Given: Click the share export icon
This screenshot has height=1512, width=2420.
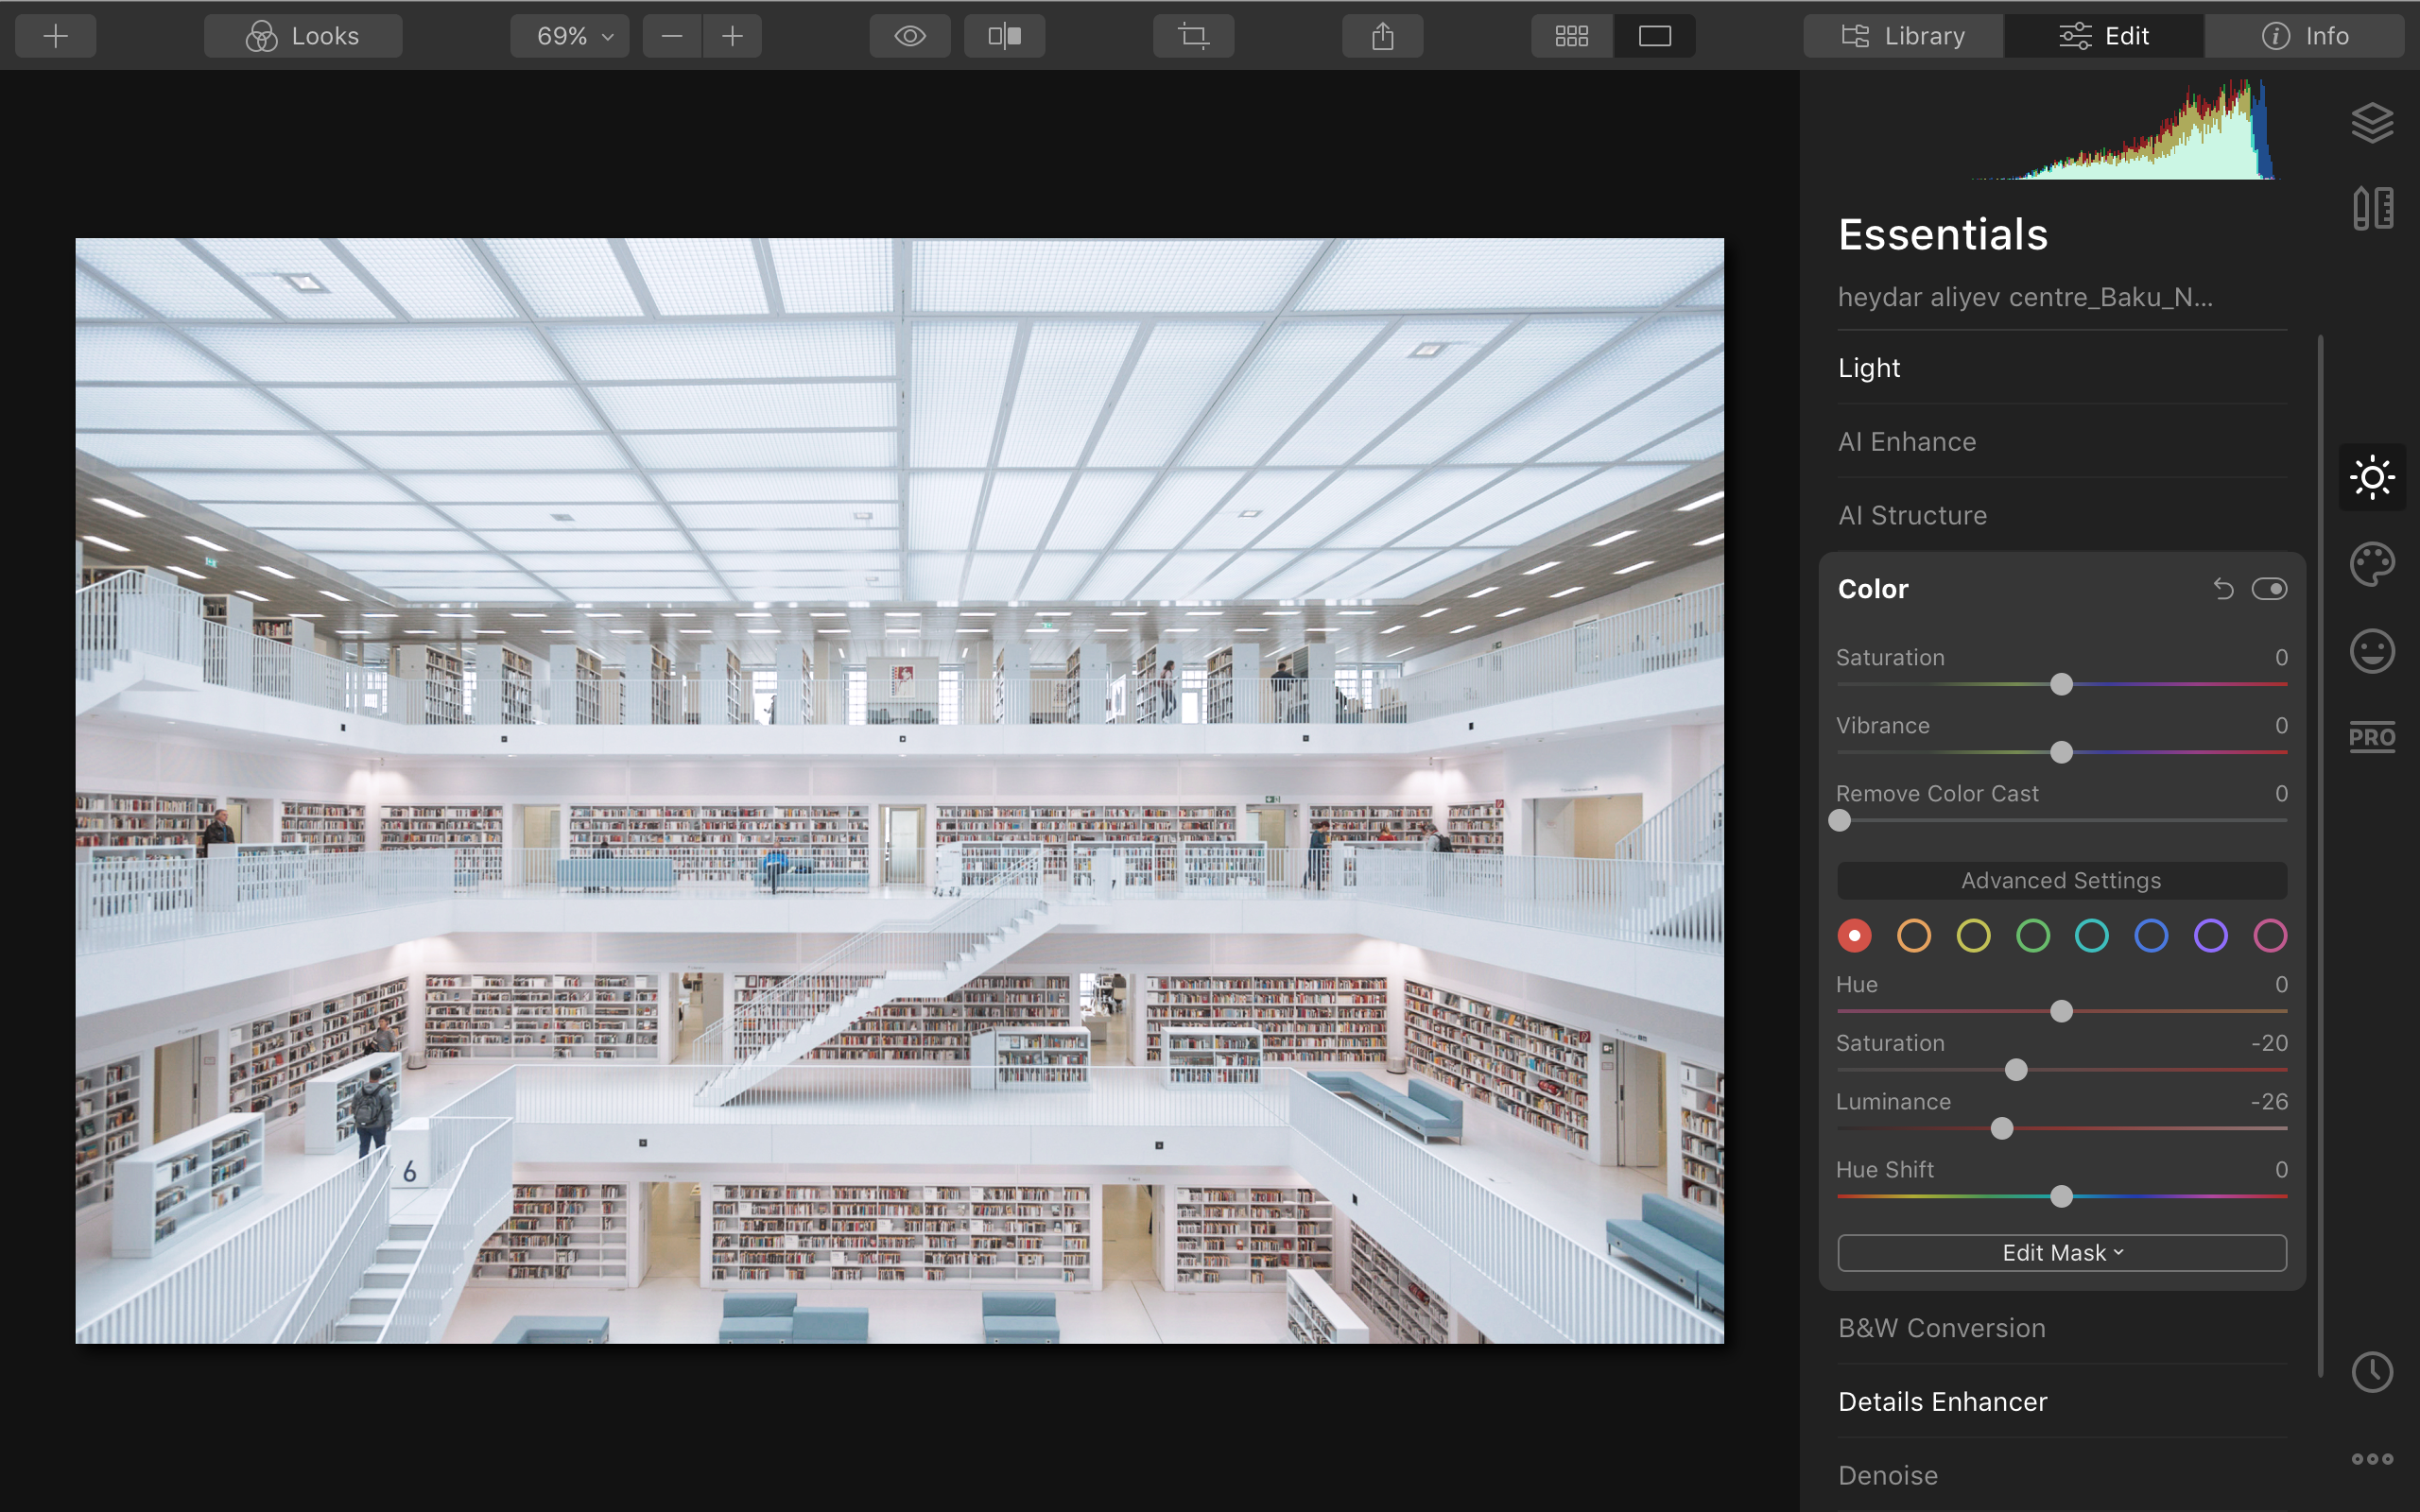Looking at the screenshot, I should (1382, 36).
